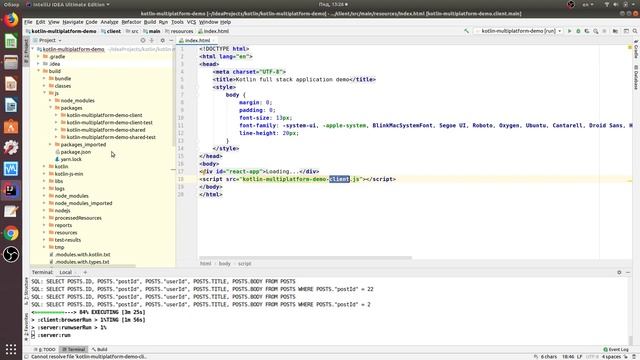The height and width of the screenshot is (360, 640).
Task: Expand the .gradle folder
Action: (x=39, y=56)
